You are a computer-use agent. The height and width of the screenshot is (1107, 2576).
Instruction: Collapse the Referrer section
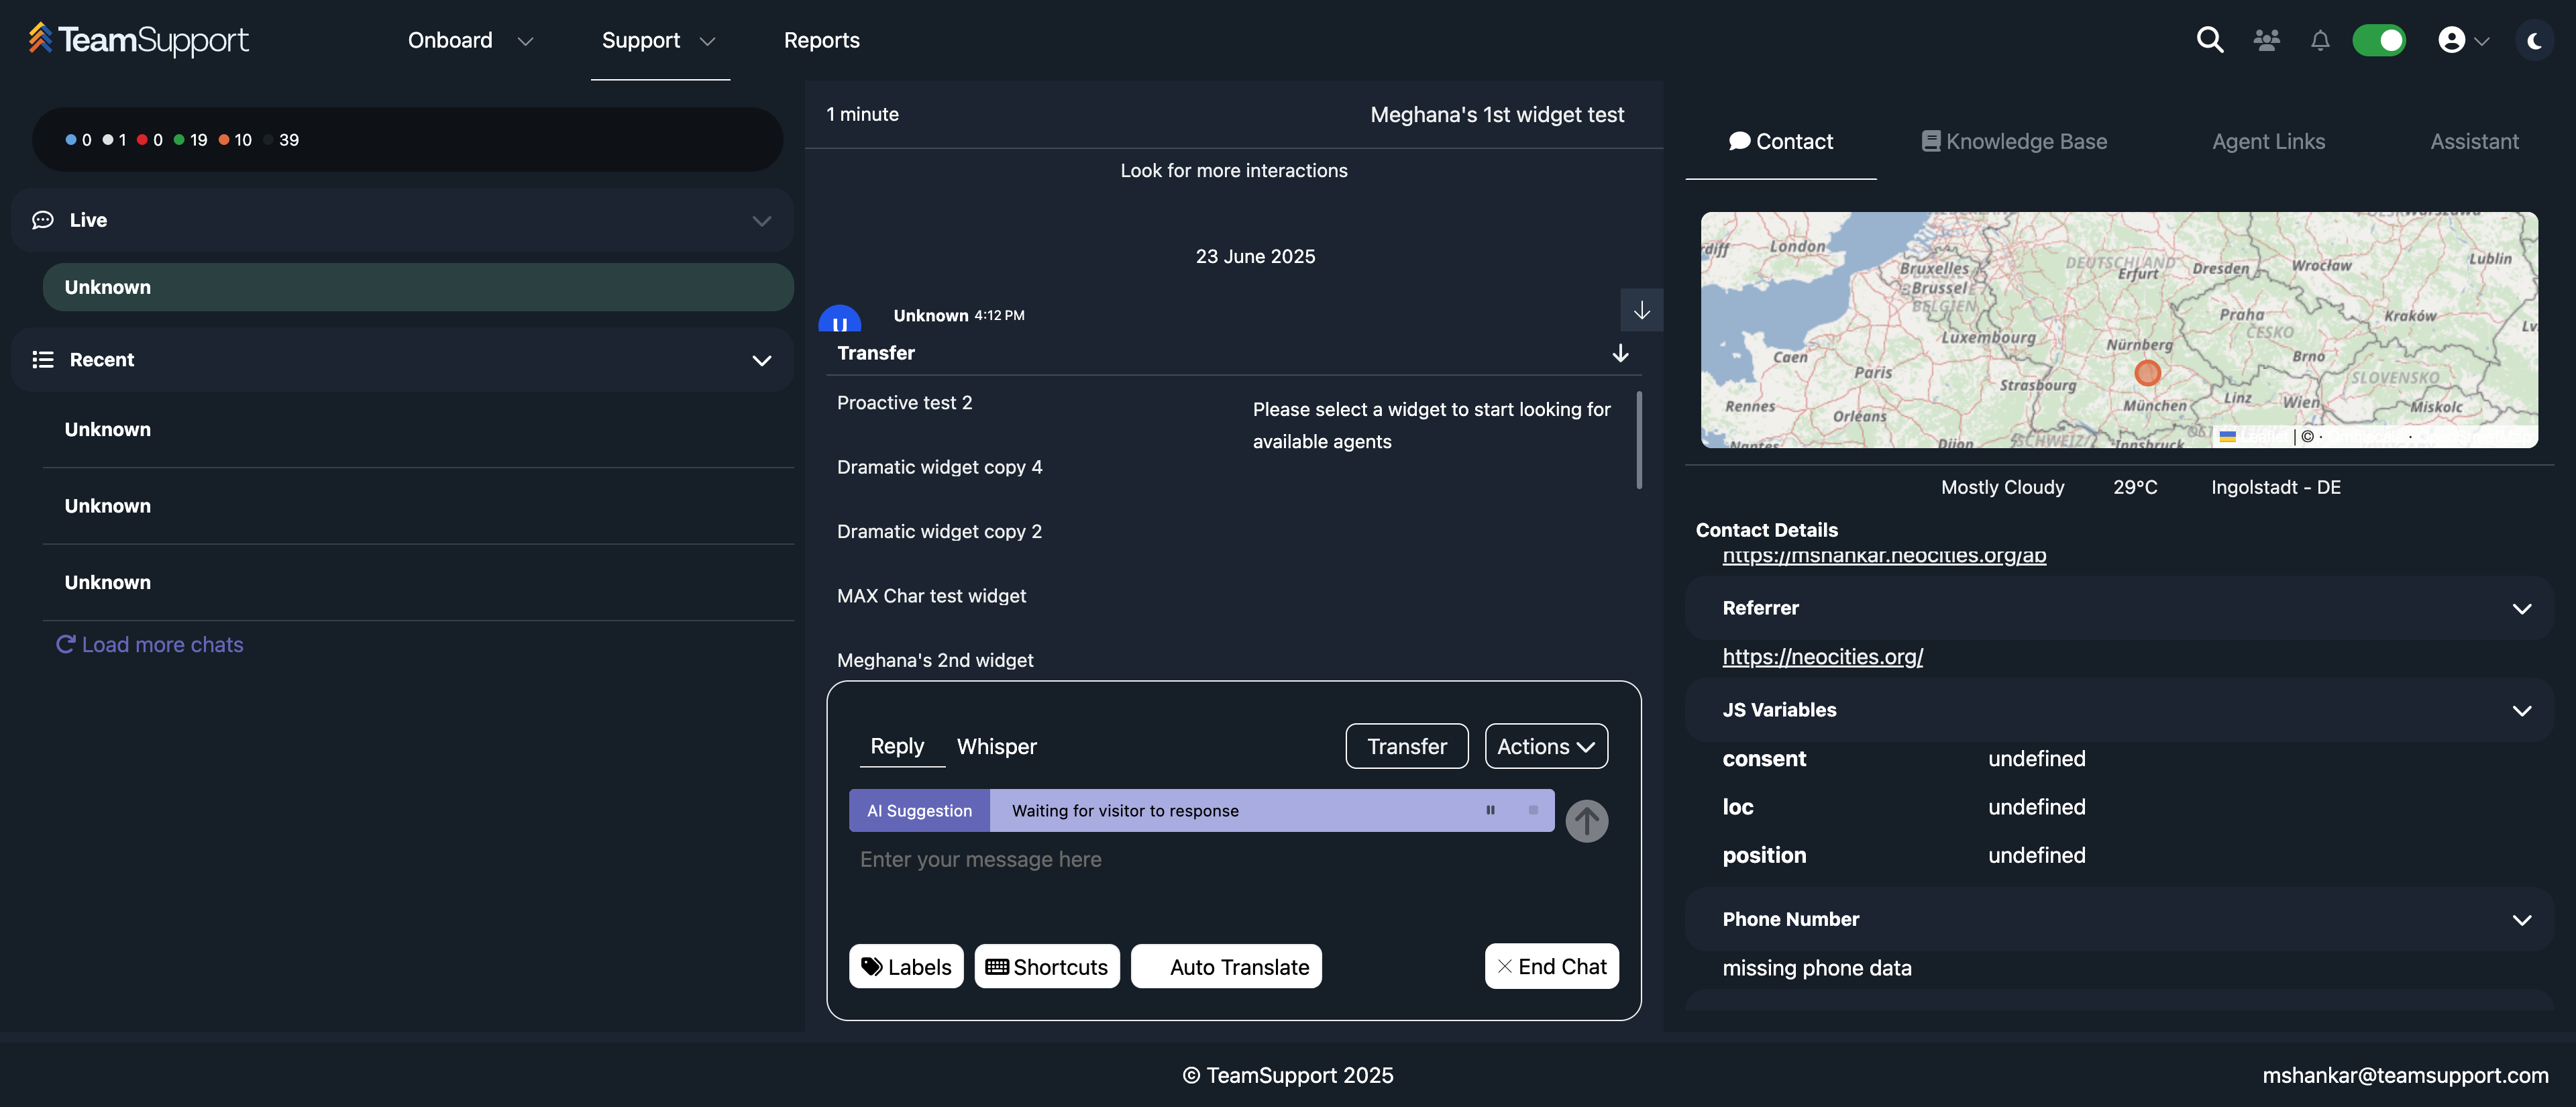[x=2521, y=608]
